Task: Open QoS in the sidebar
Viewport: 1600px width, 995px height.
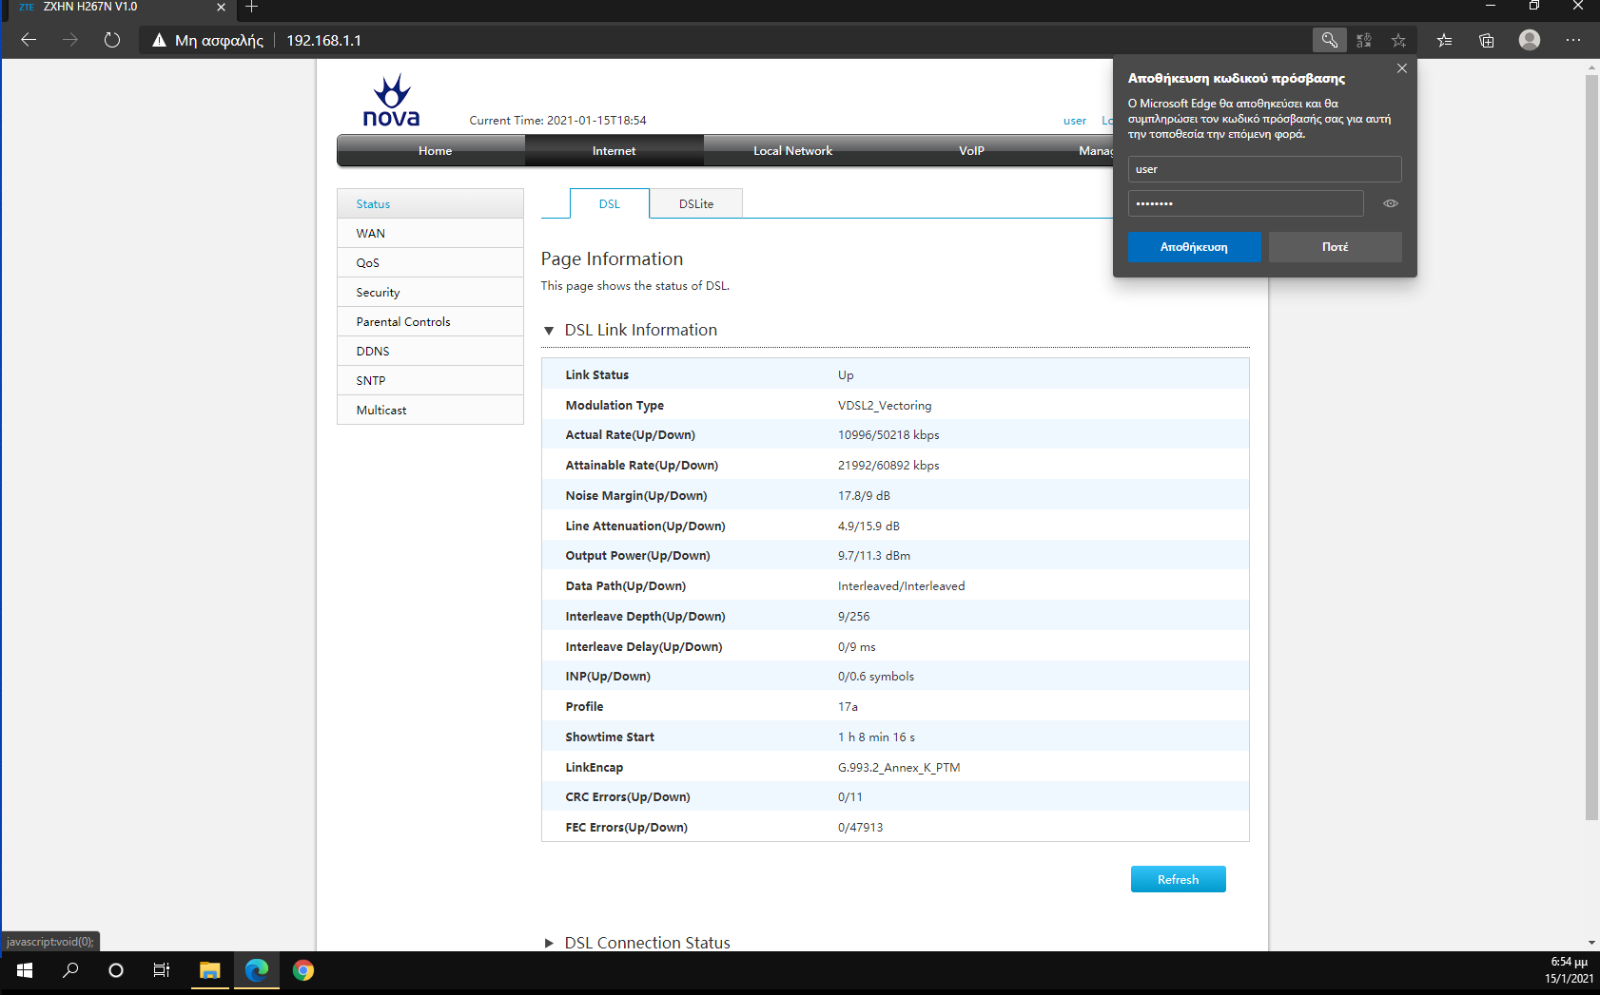Action: click(430, 263)
